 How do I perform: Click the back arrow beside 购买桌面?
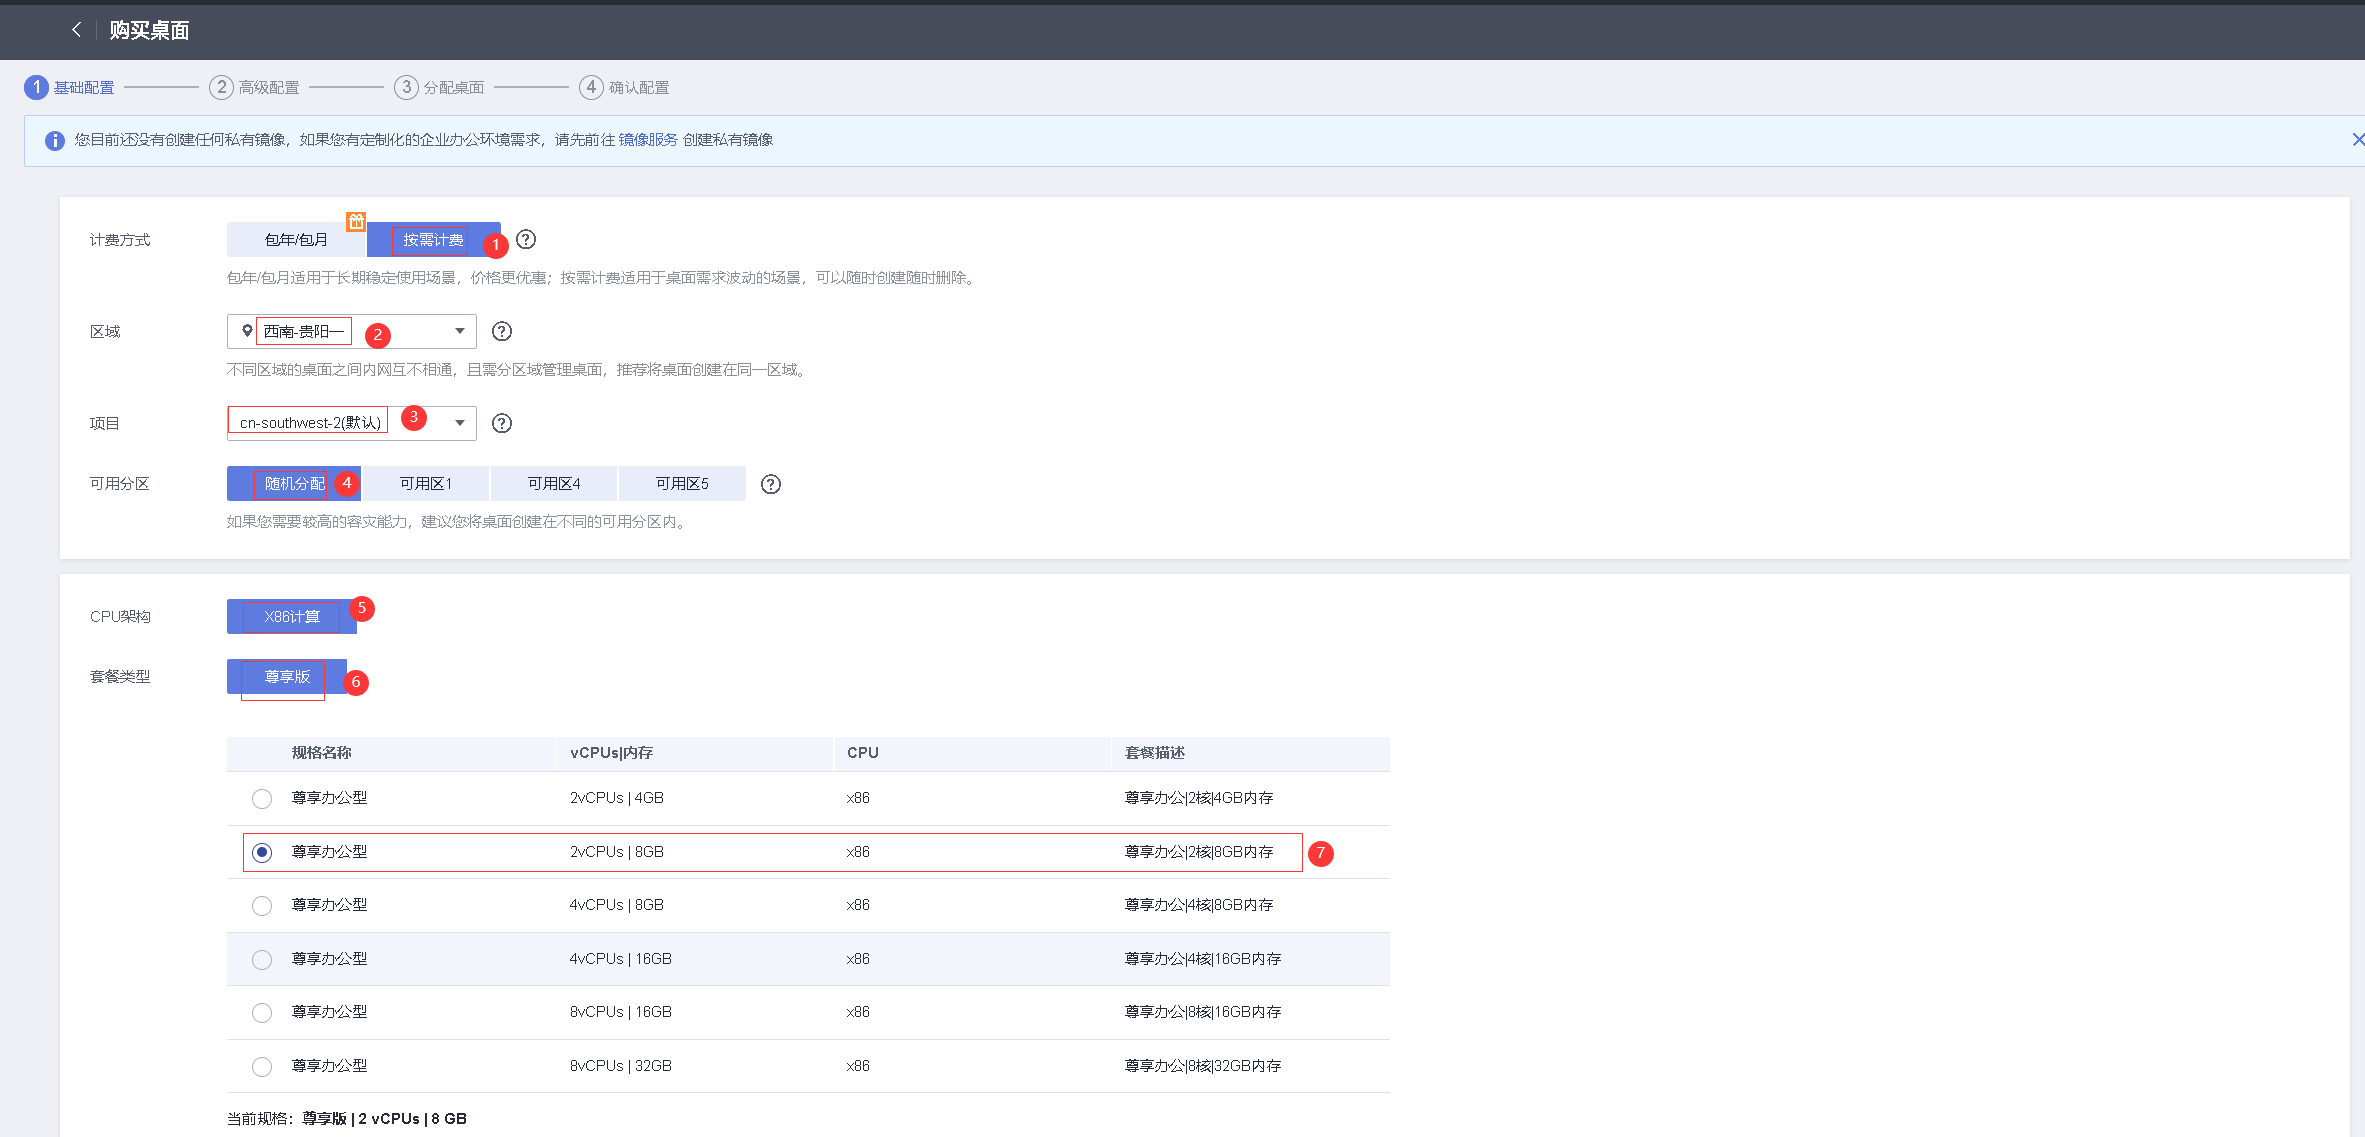[76, 30]
